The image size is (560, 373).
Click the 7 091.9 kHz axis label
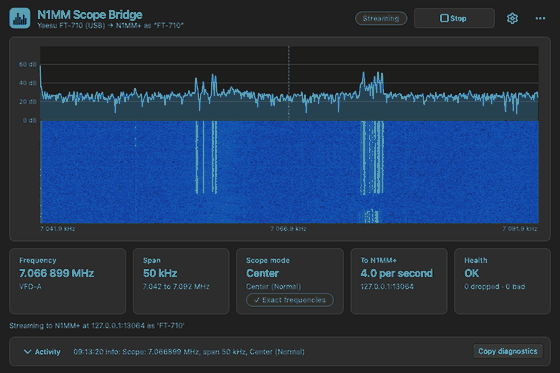(520, 229)
